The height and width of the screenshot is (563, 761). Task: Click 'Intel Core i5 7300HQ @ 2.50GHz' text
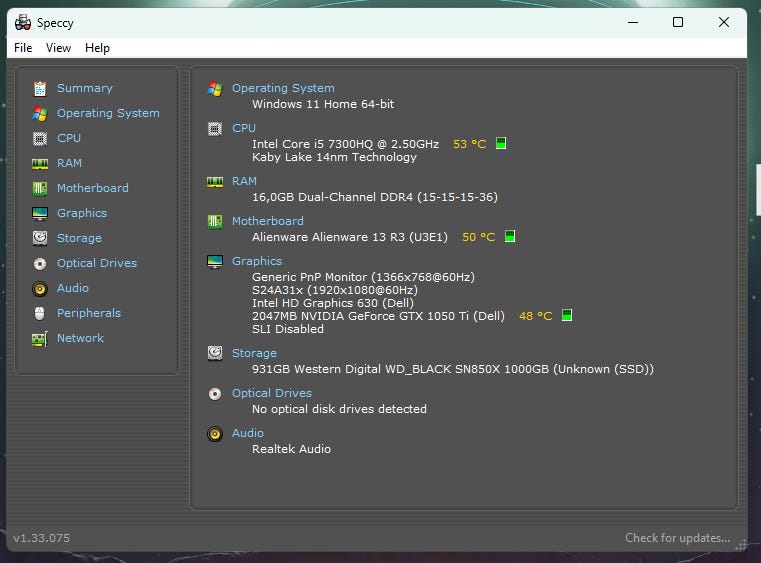(345, 144)
